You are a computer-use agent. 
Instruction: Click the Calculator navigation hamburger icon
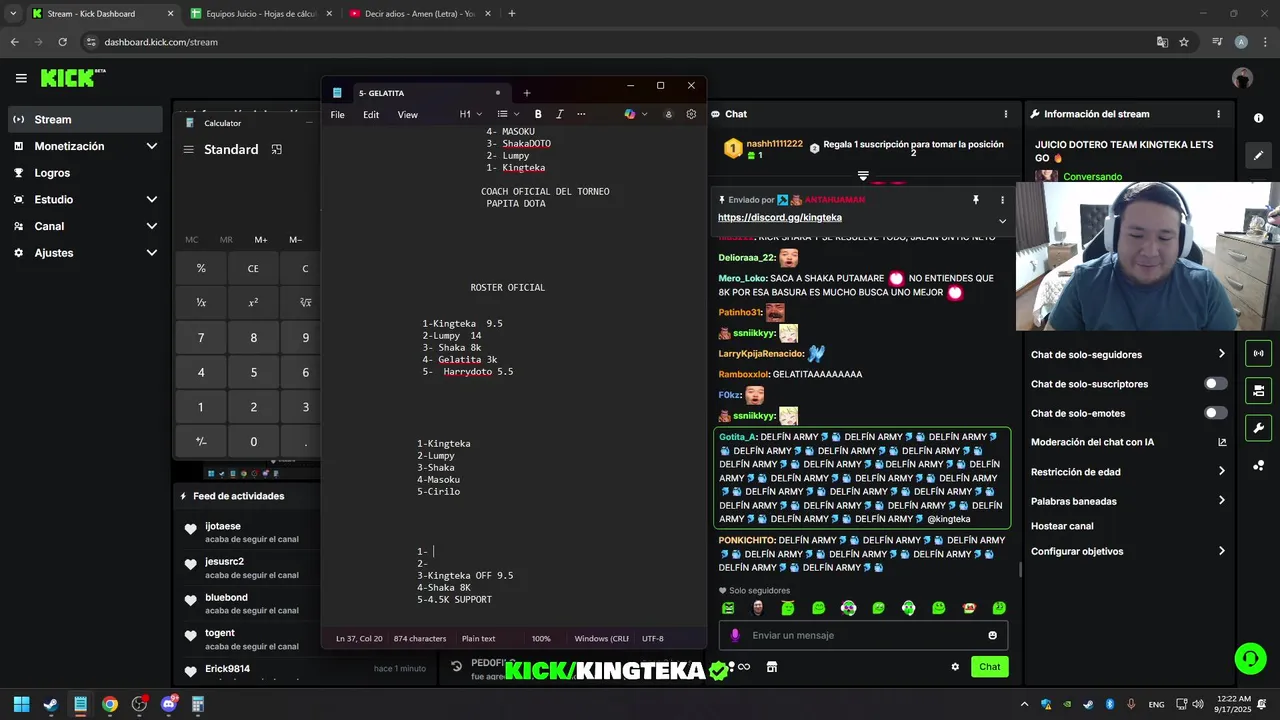tap(188, 149)
